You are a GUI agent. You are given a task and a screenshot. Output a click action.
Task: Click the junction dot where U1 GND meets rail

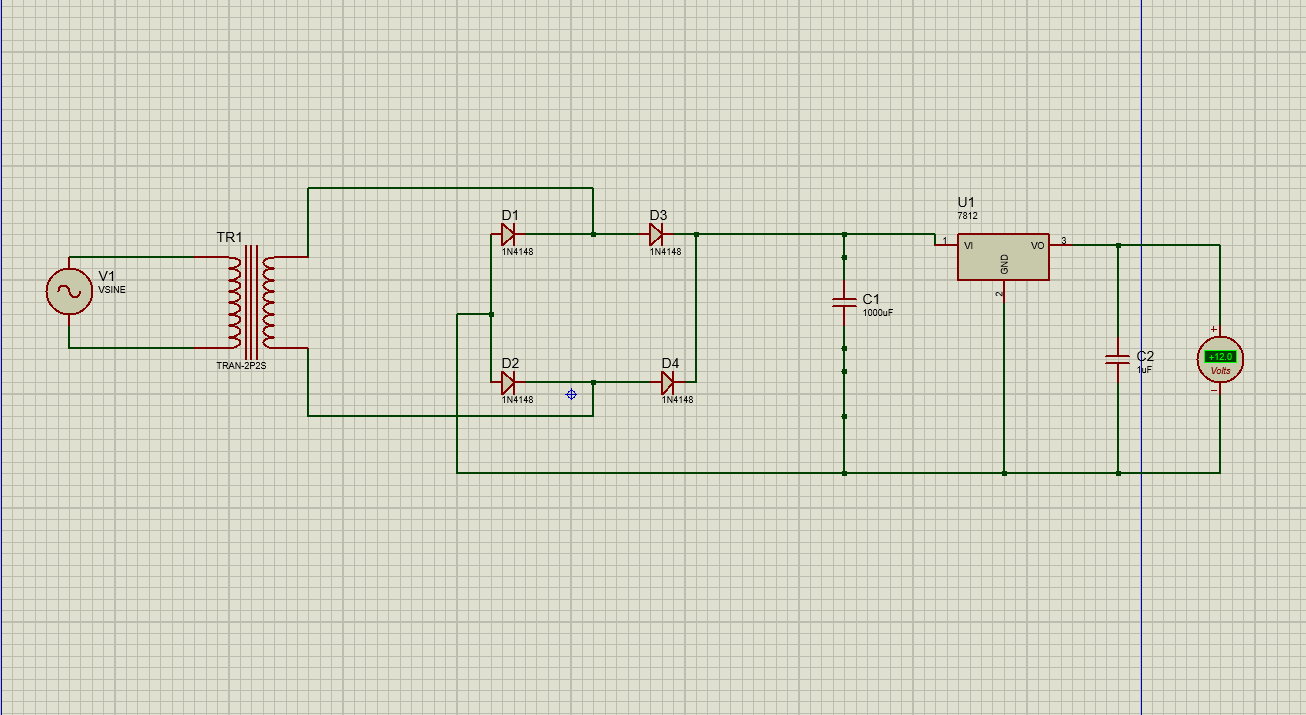pyautogui.click(x=1004, y=473)
